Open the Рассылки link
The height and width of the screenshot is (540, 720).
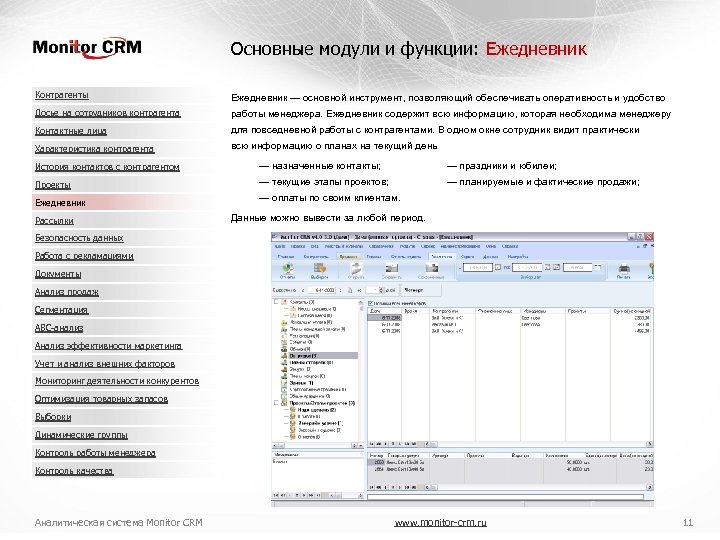click(x=54, y=221)
